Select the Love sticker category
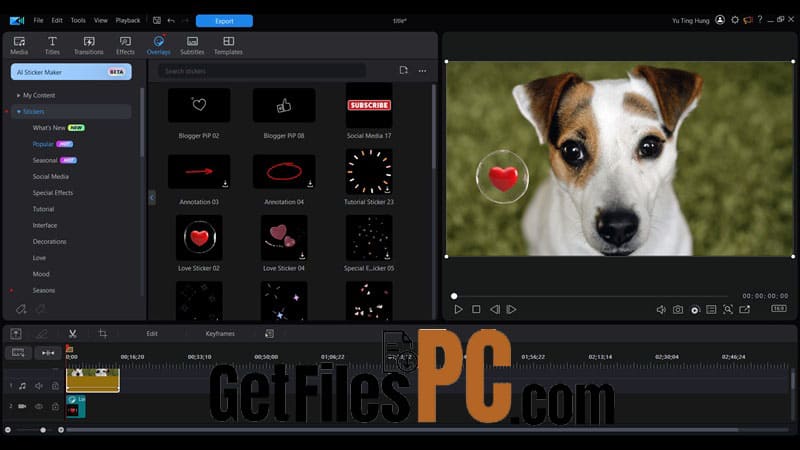This screenshot has height=450, width=800. point(39,258)
